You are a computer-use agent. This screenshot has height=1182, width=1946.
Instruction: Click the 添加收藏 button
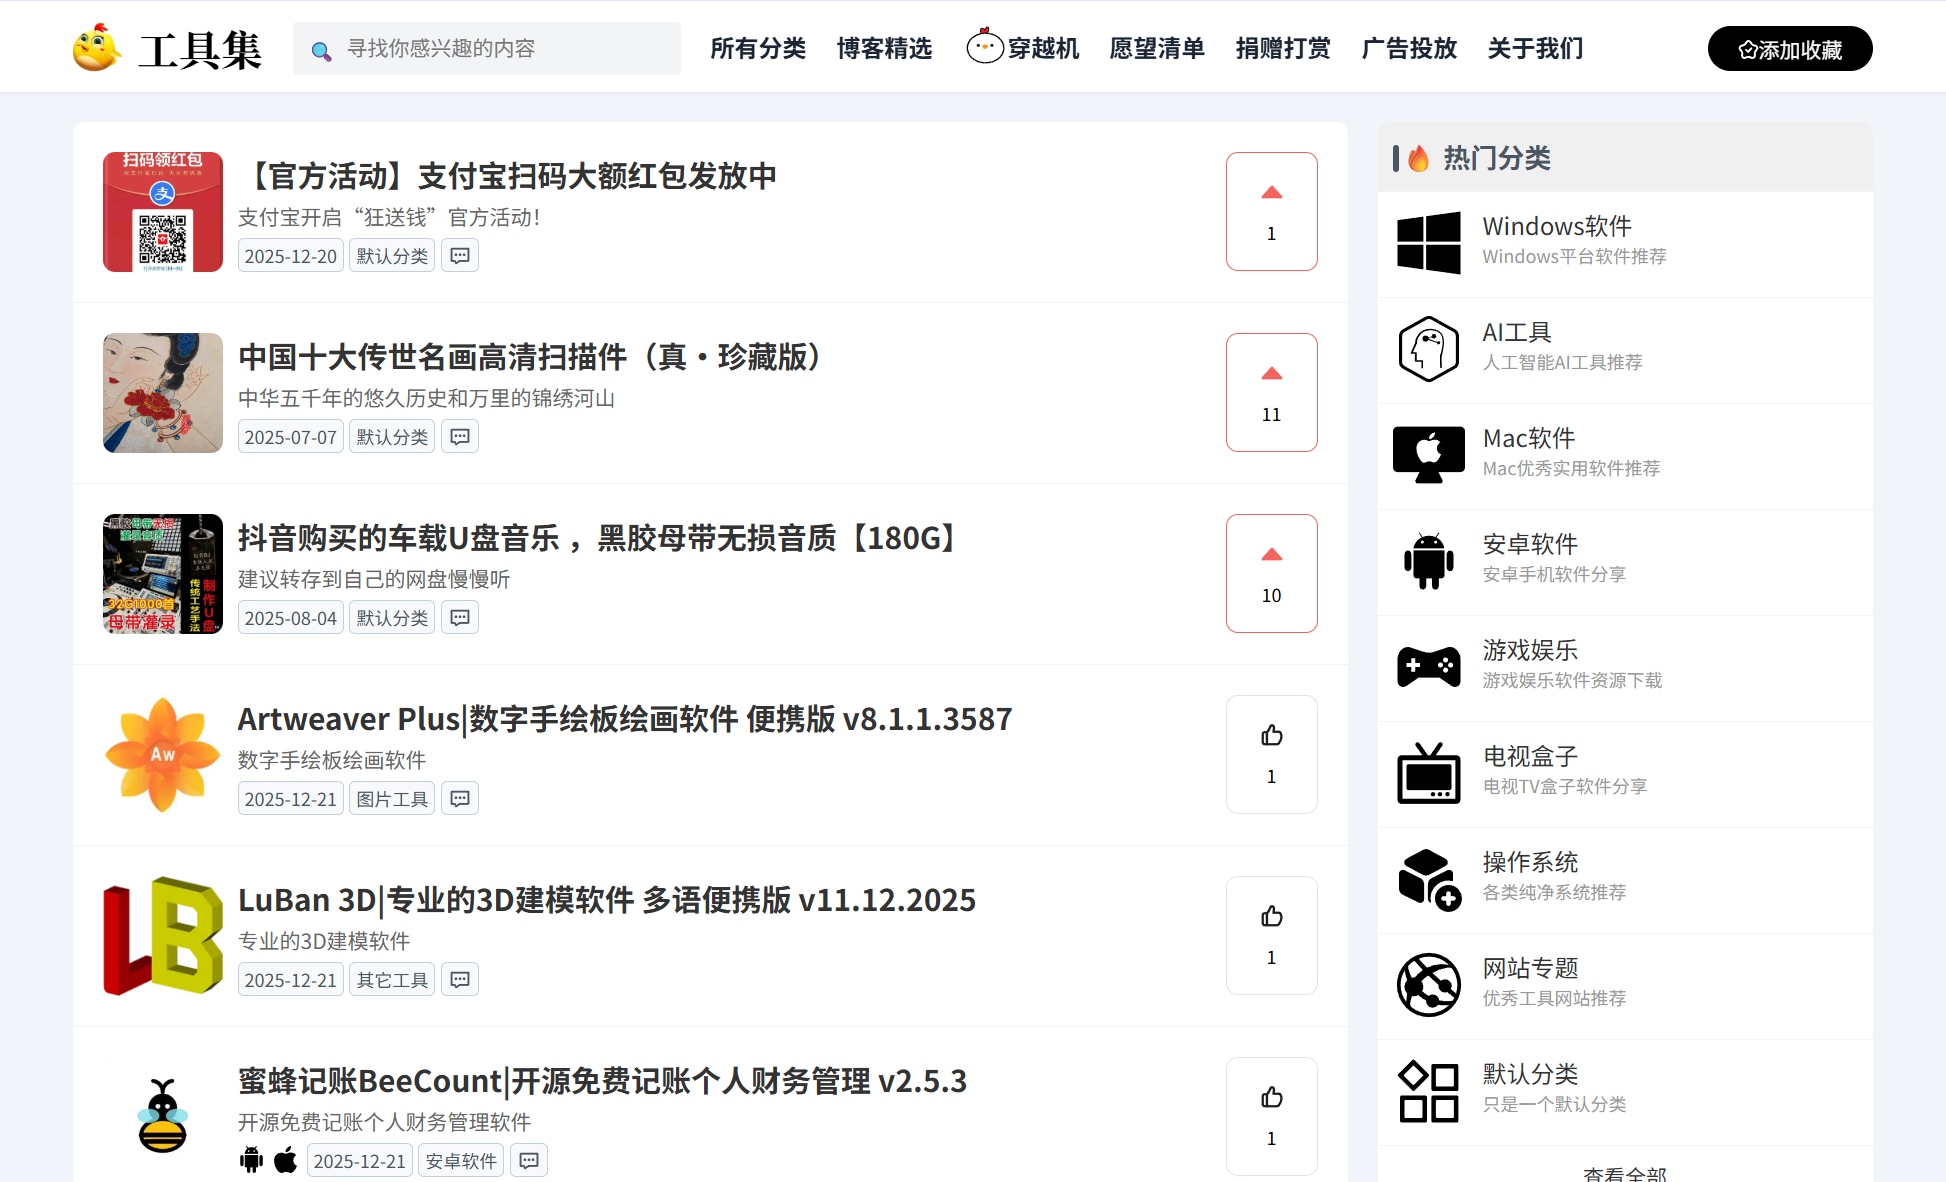point(1789,49)
